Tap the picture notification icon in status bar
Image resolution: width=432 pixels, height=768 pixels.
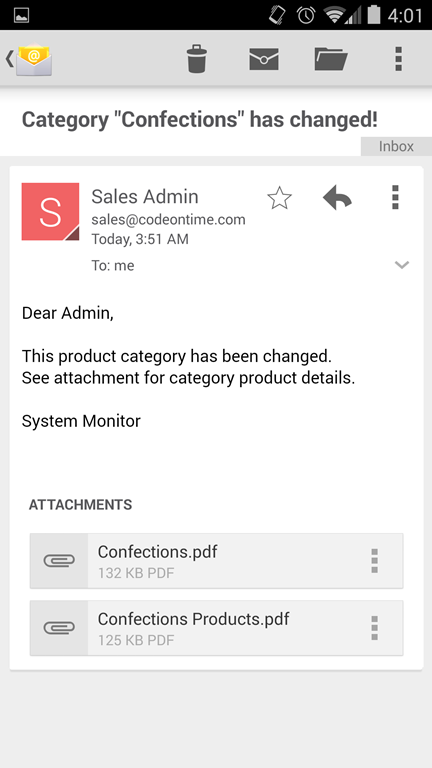(x=22, y=15)
